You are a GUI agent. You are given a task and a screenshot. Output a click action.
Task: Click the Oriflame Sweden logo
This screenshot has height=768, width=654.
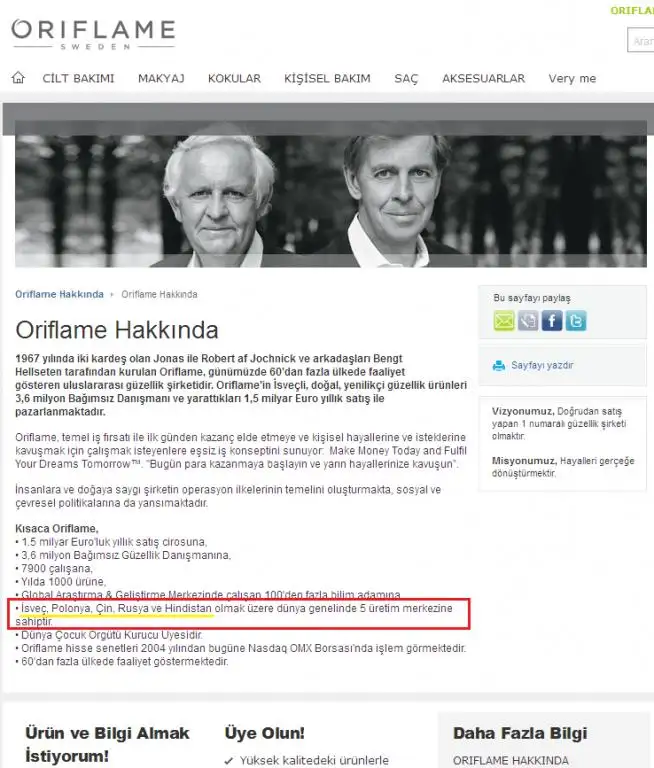point(93,34)
